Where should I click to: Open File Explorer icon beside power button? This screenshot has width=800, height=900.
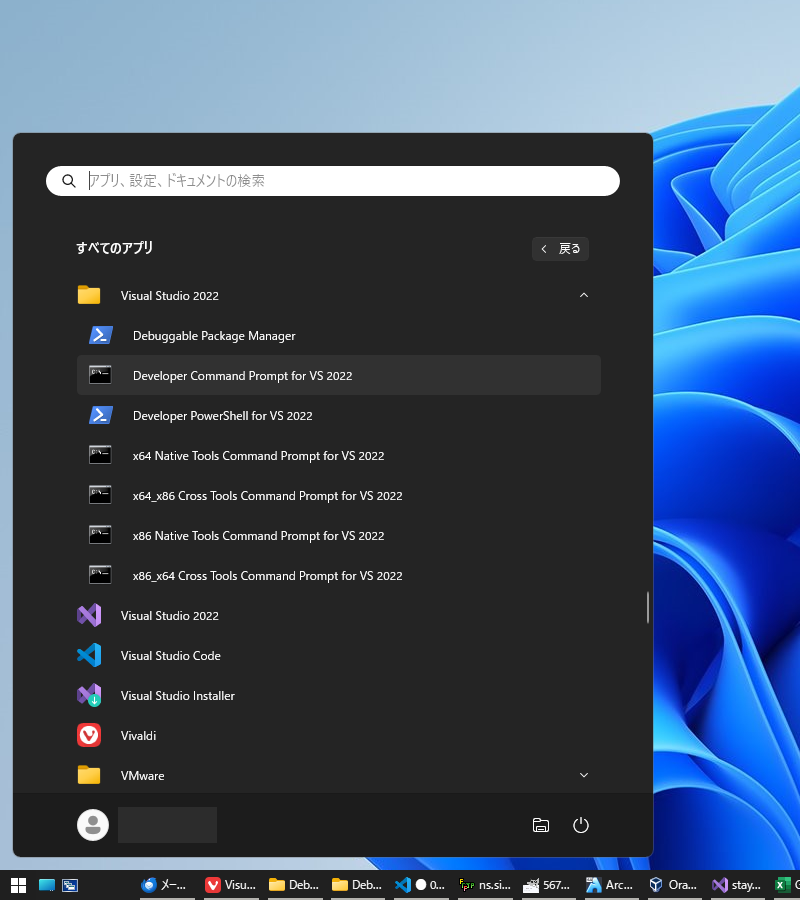coord(541,825)
